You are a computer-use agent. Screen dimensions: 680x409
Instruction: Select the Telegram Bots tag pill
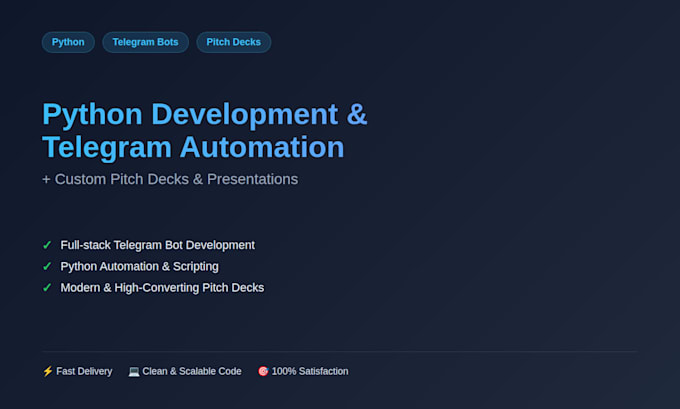[x=145, y=42]
